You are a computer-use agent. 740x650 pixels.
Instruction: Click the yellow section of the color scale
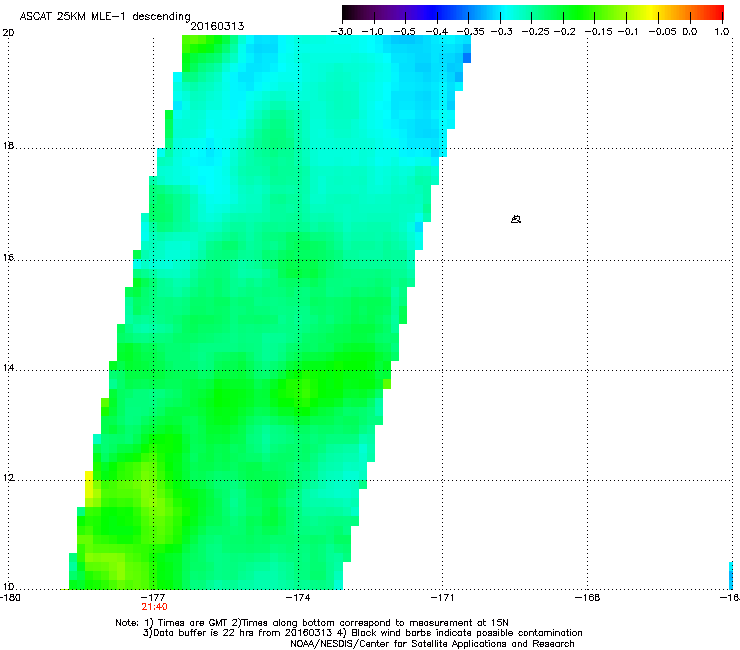tap(651, 12)
